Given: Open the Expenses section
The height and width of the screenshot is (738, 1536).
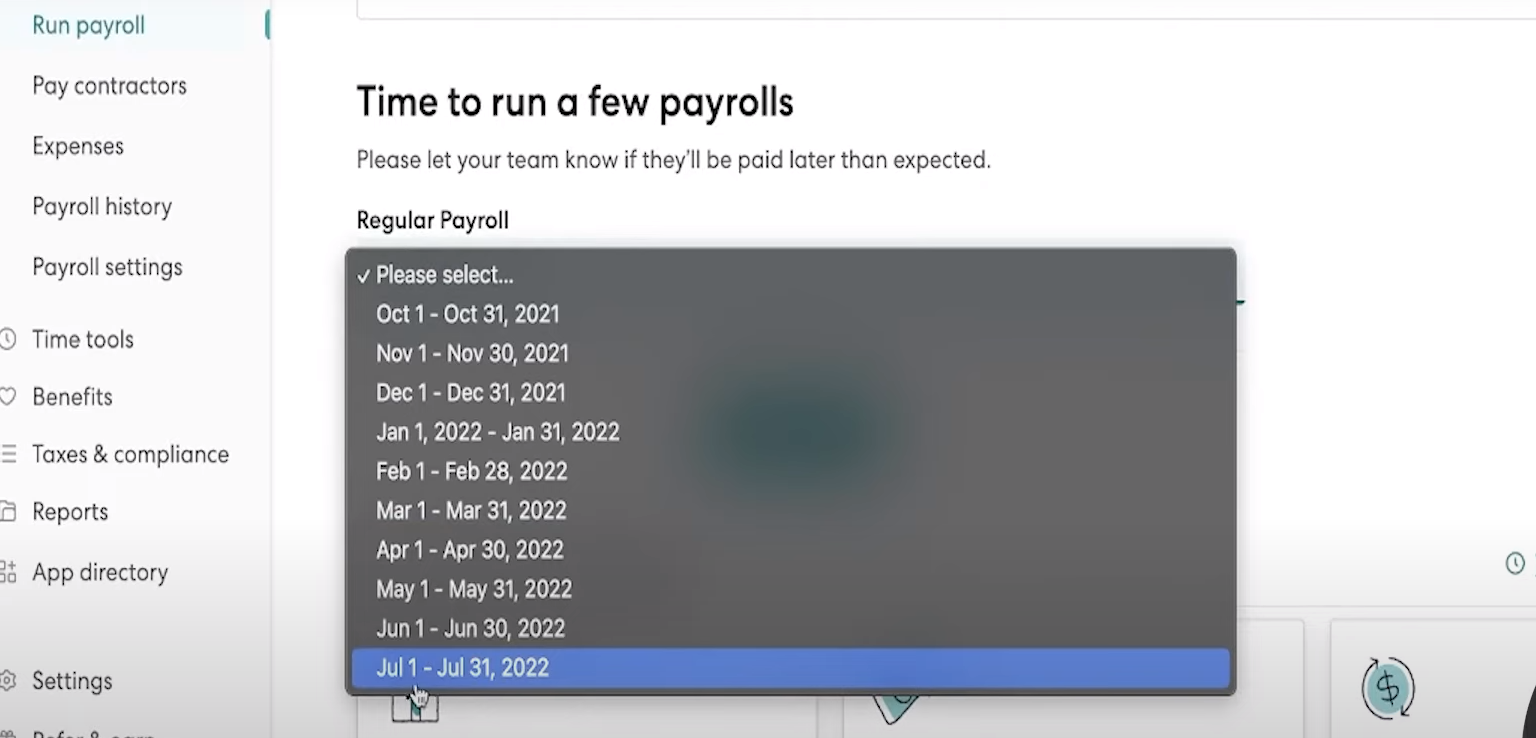Looking at the screenshot, I should pyautogui.click(x=78, y=146).
